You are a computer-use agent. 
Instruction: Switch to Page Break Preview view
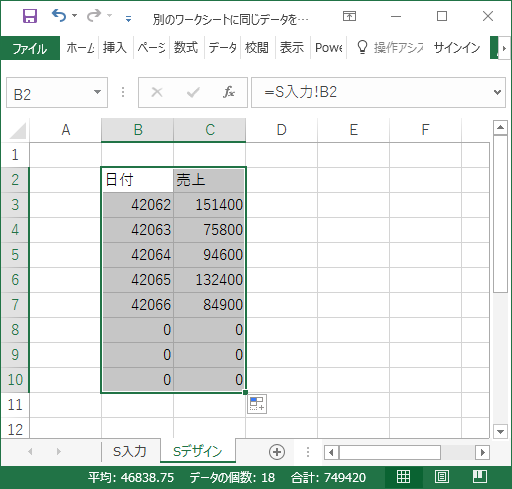[x=480, y=477]
